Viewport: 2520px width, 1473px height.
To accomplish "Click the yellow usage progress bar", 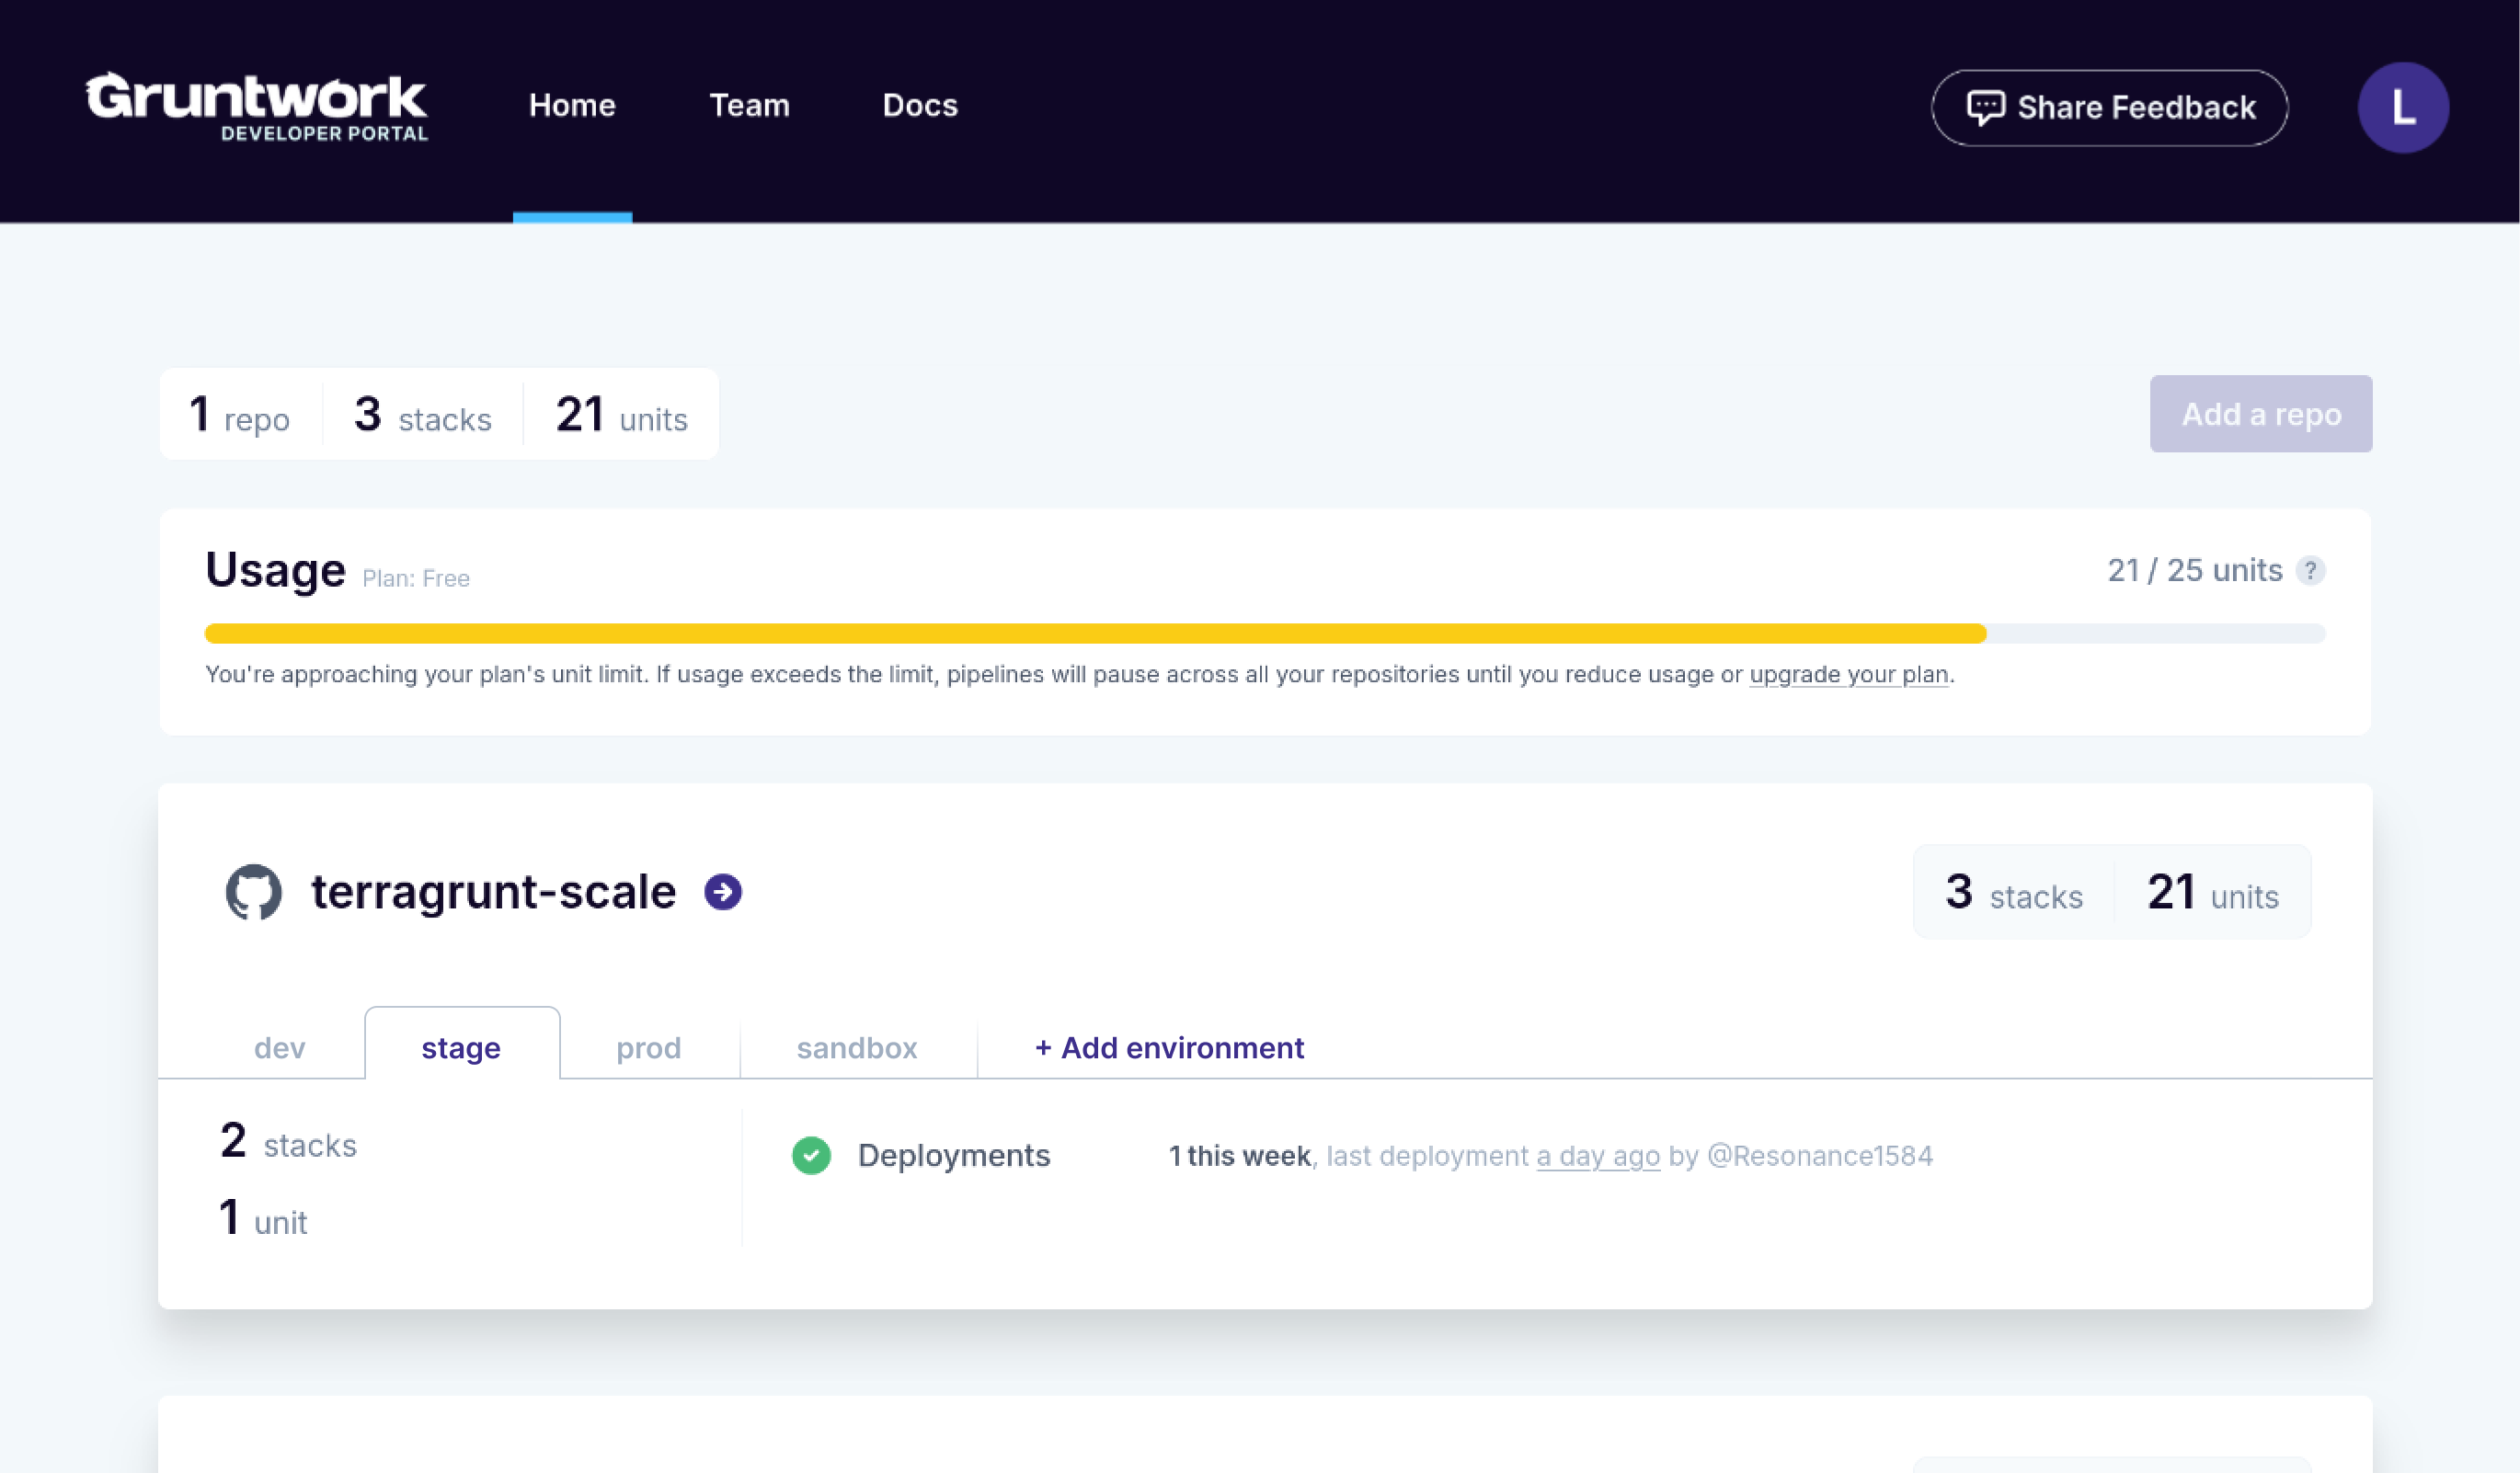I will point(1095,633).
